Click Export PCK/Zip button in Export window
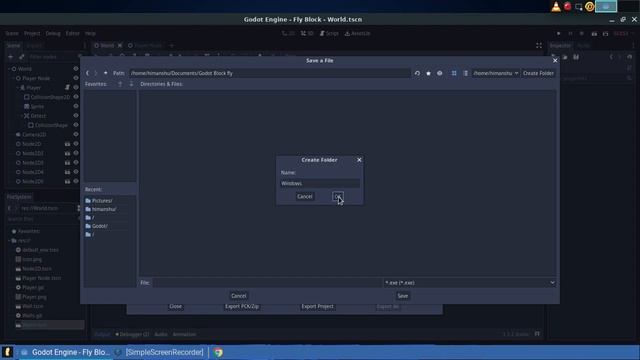Viewport: 640px width, 360px height. click(x=242, y=306)
